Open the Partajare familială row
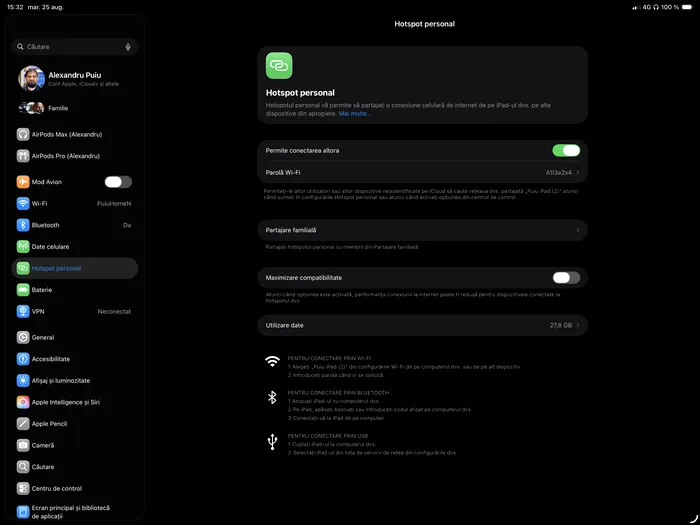This screenshot has height=525, width=700. [x=422, y=230]
